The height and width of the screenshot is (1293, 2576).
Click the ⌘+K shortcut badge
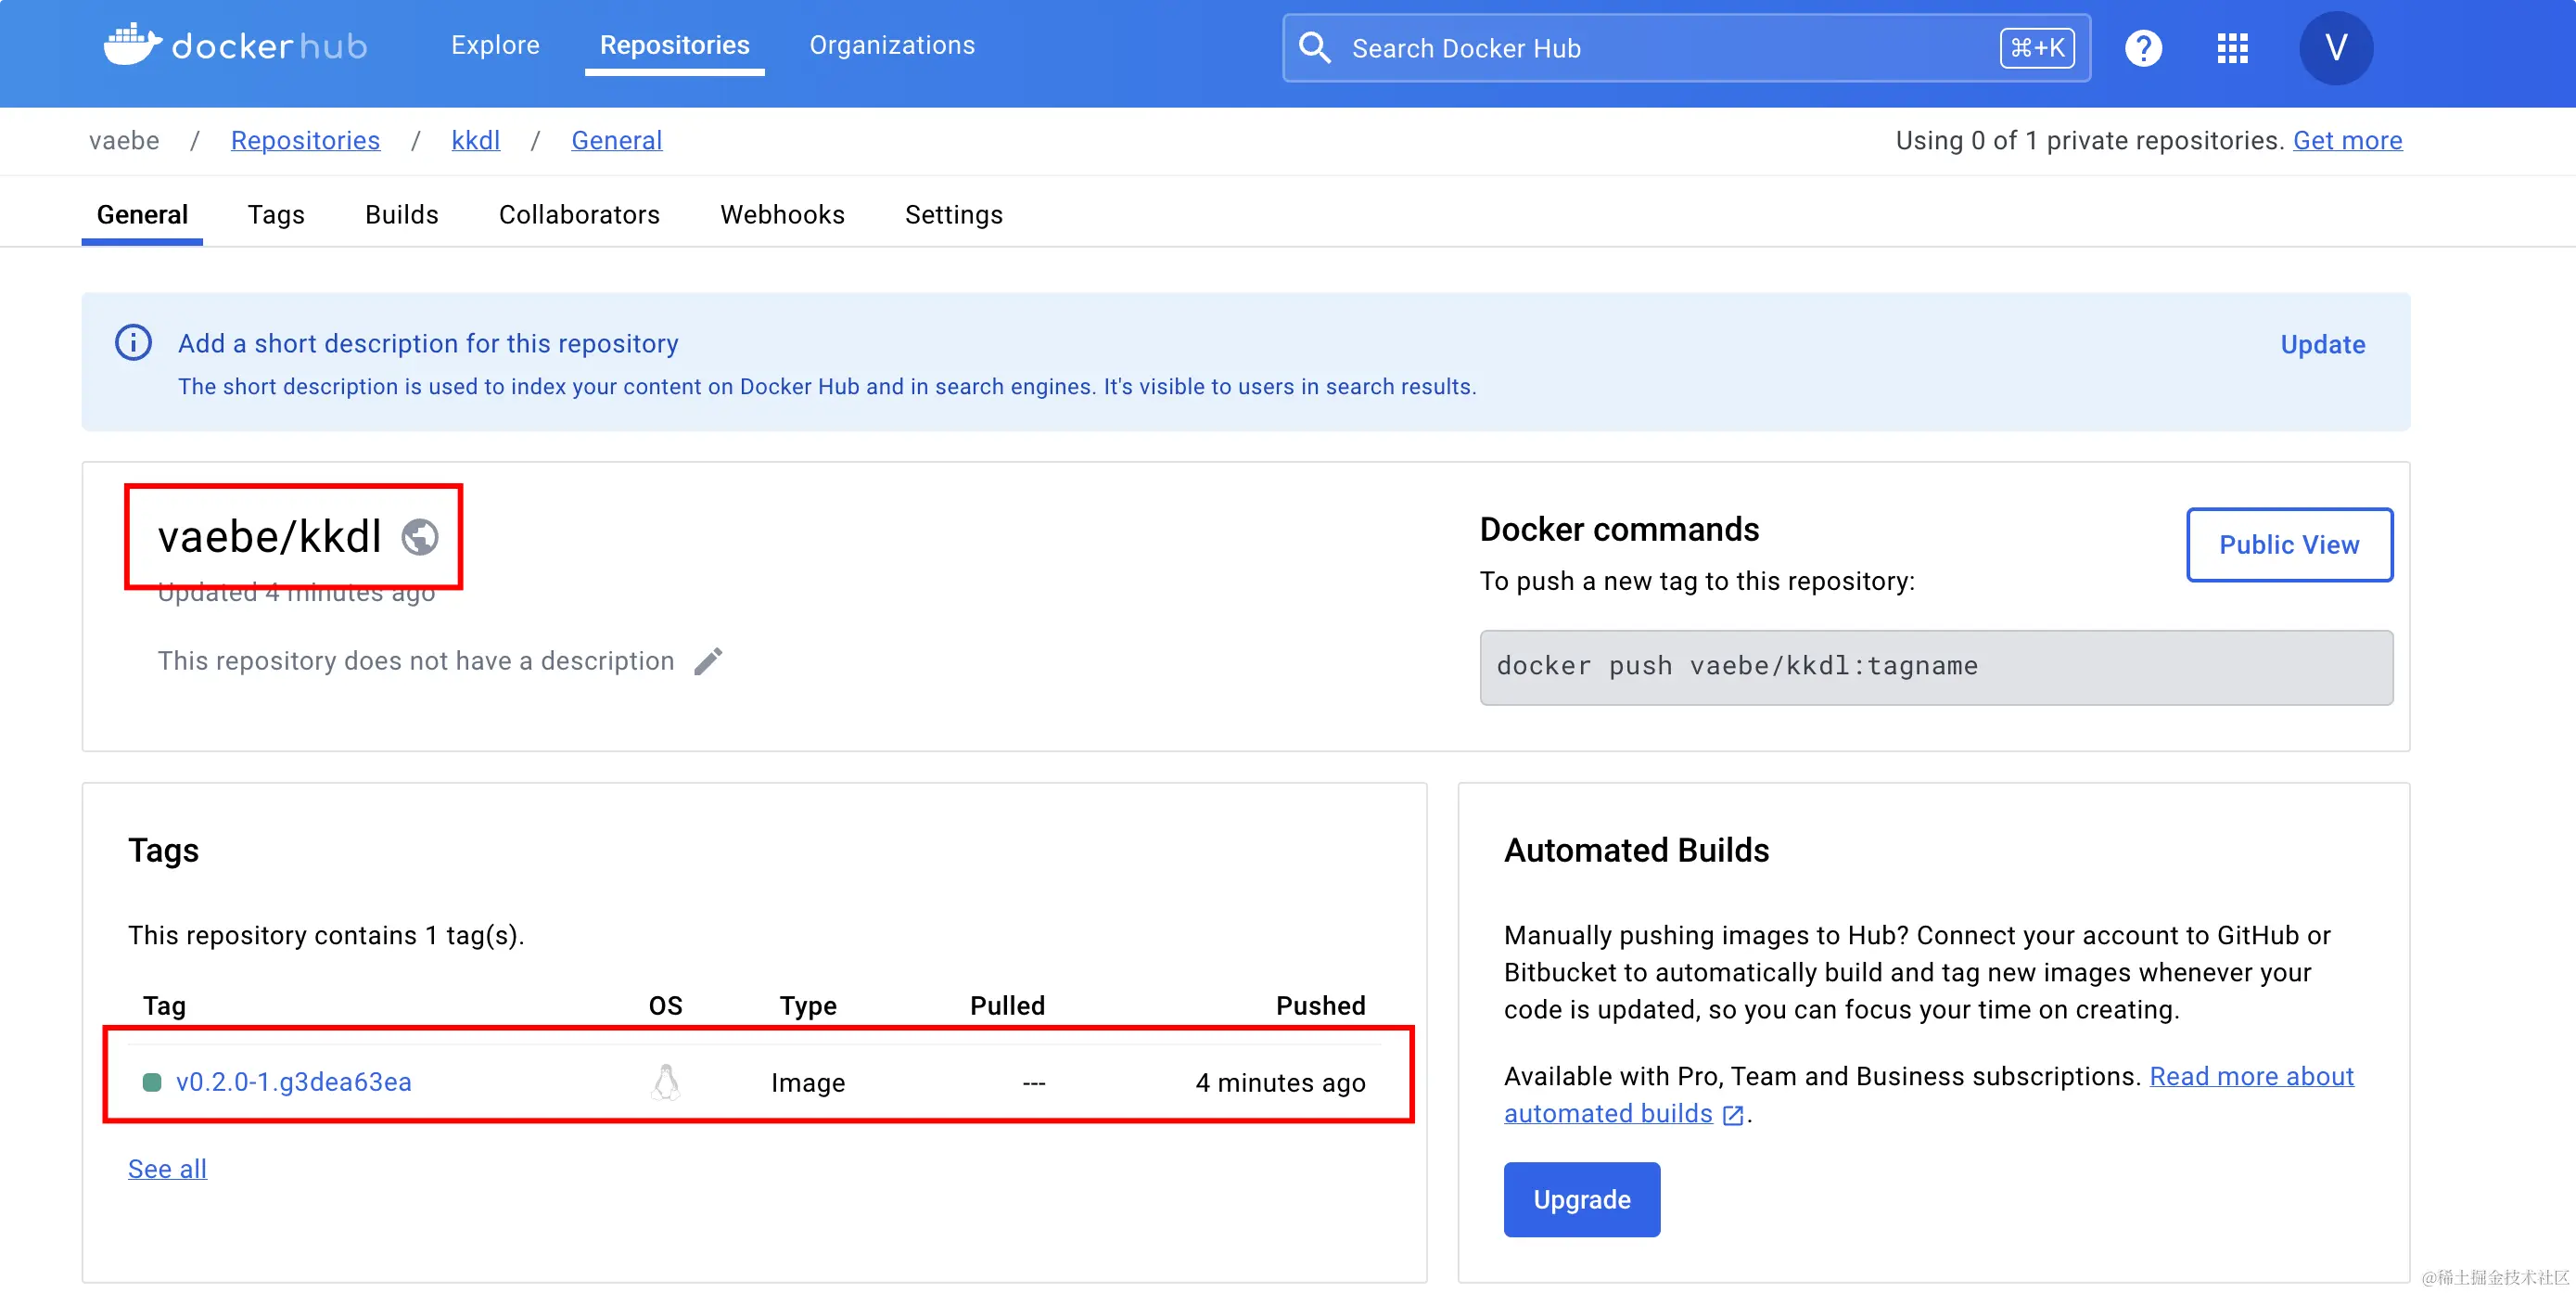coord(2037,48)
